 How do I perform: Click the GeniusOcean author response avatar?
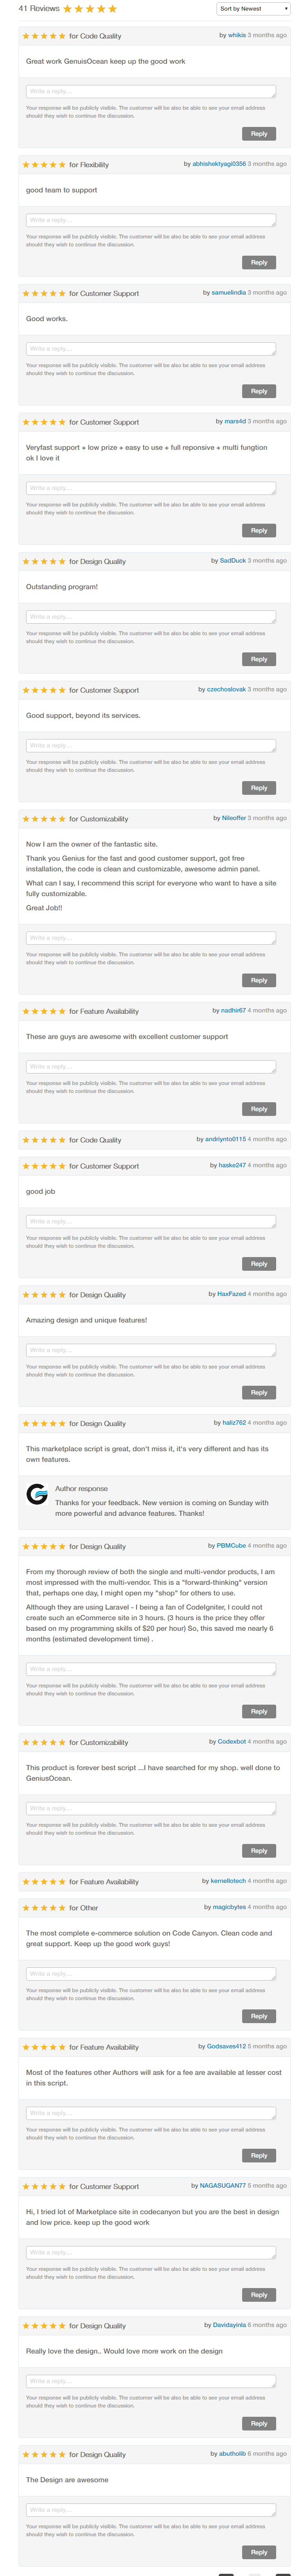(37, 1494)
